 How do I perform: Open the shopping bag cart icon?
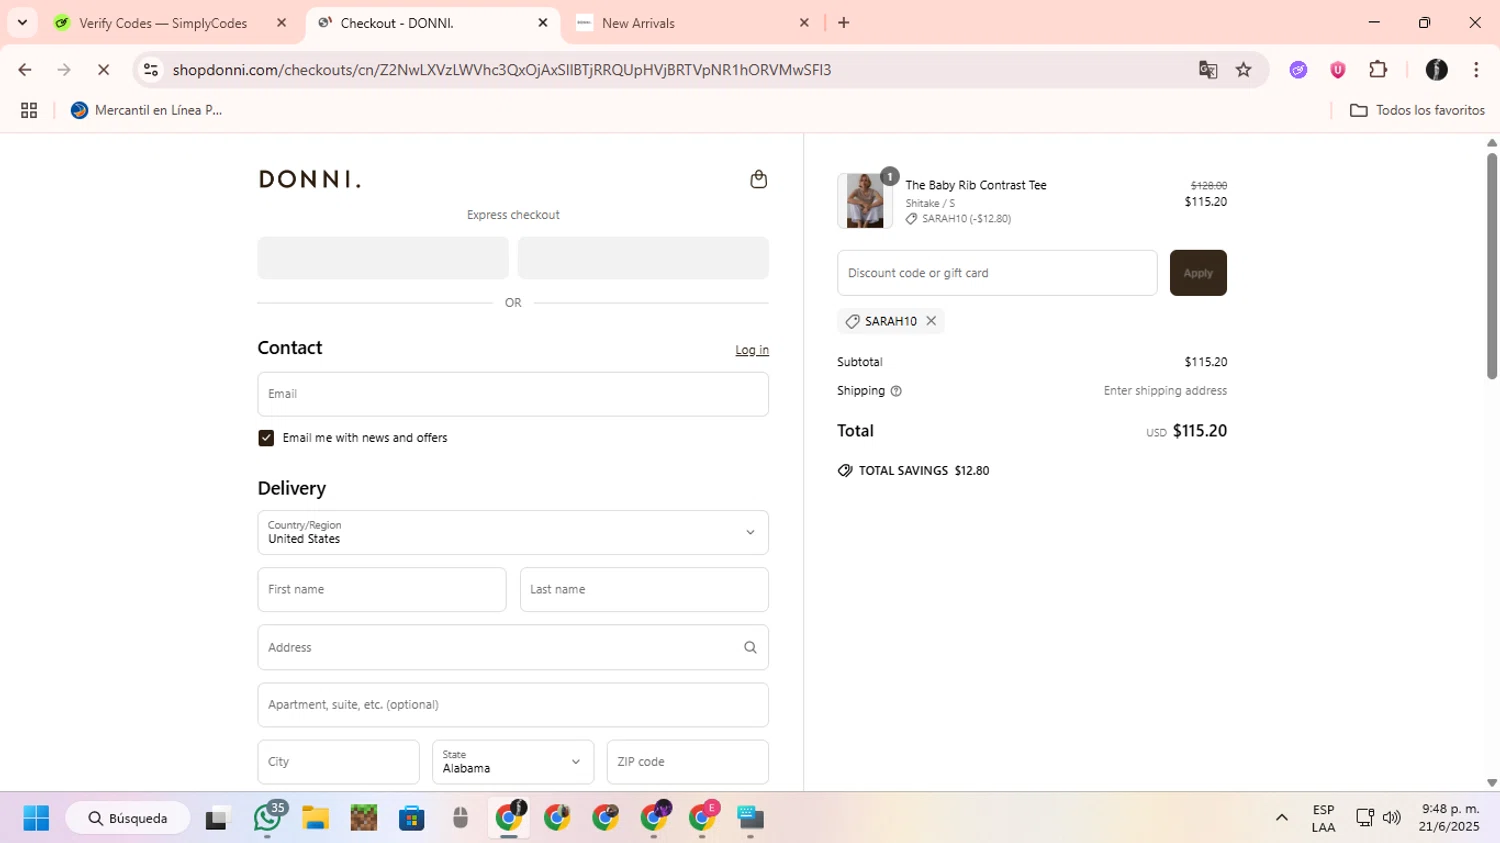click(x=758, y=179)
